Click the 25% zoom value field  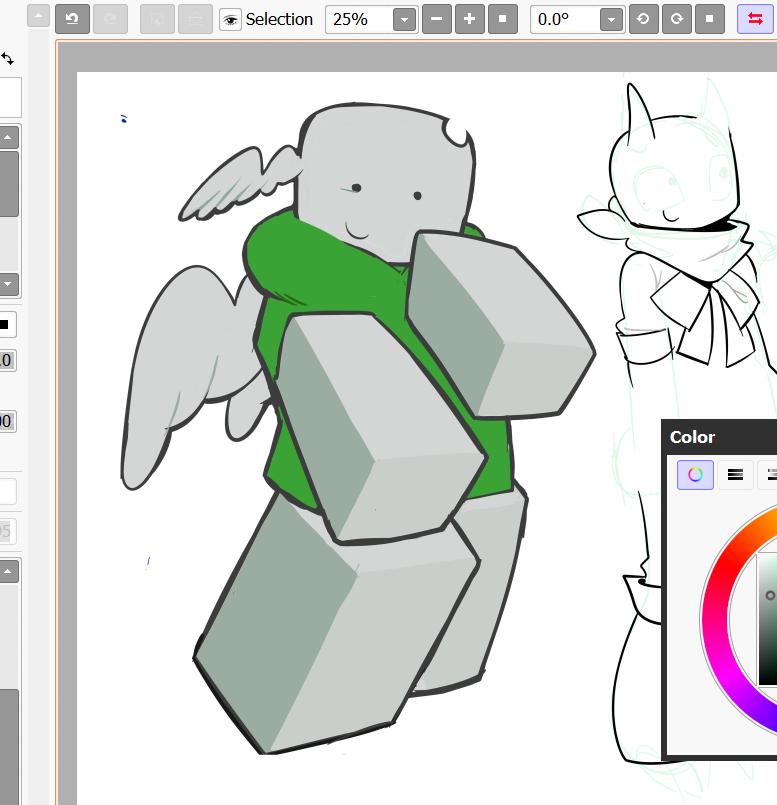click(x=359, y=20)
